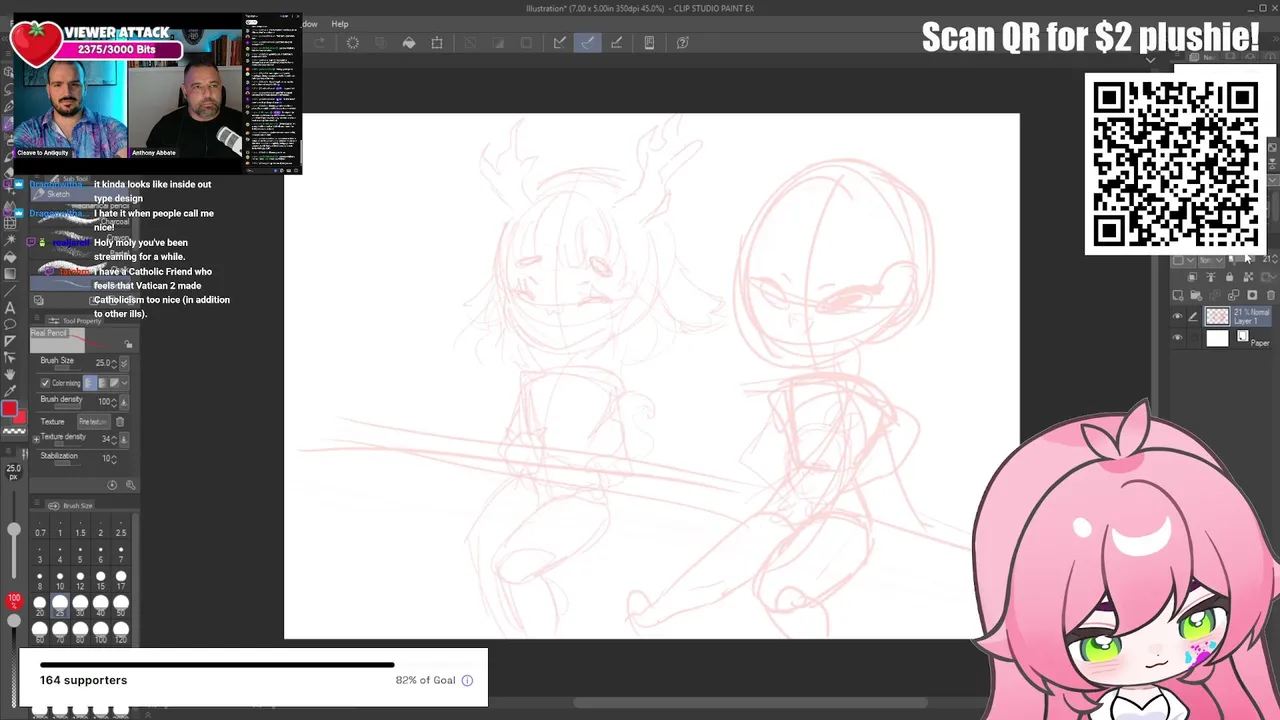Toggle set as reference layer icon
The height and width of the screenshot is (720, 1280).
1211,277
